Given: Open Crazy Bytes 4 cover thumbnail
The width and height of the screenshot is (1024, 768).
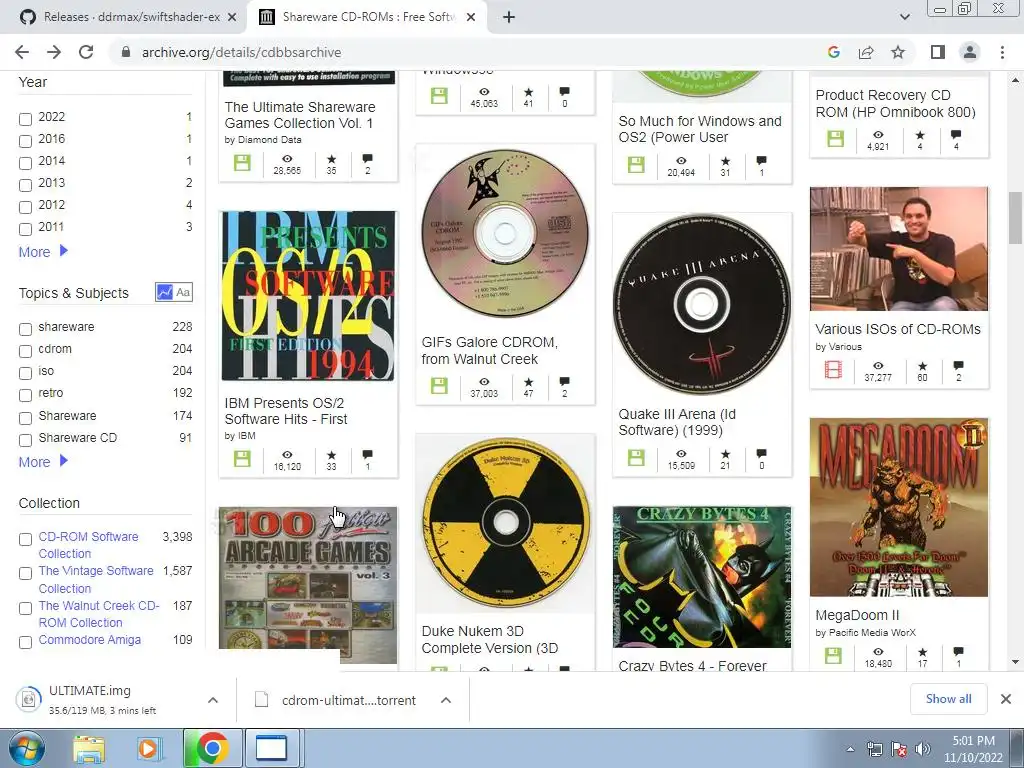Looking at the screenshot, I should (x=702, y=577).
